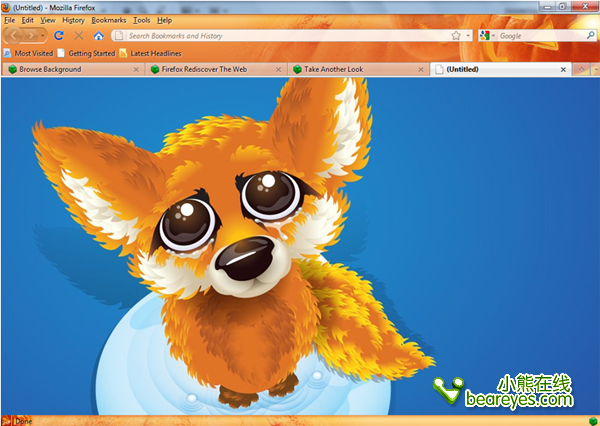Open the View menu

(x=48, y=20)
